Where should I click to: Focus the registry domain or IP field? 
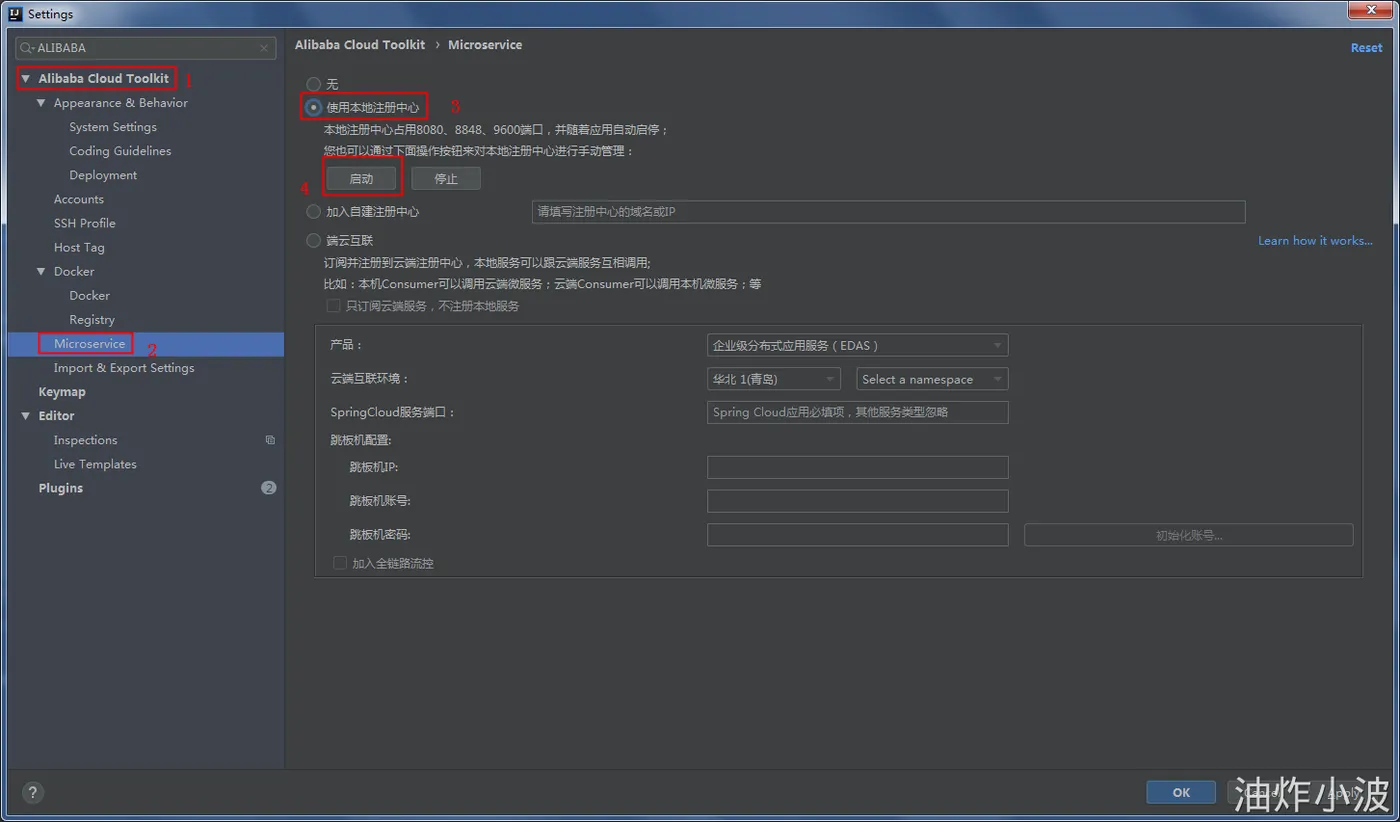888,212
